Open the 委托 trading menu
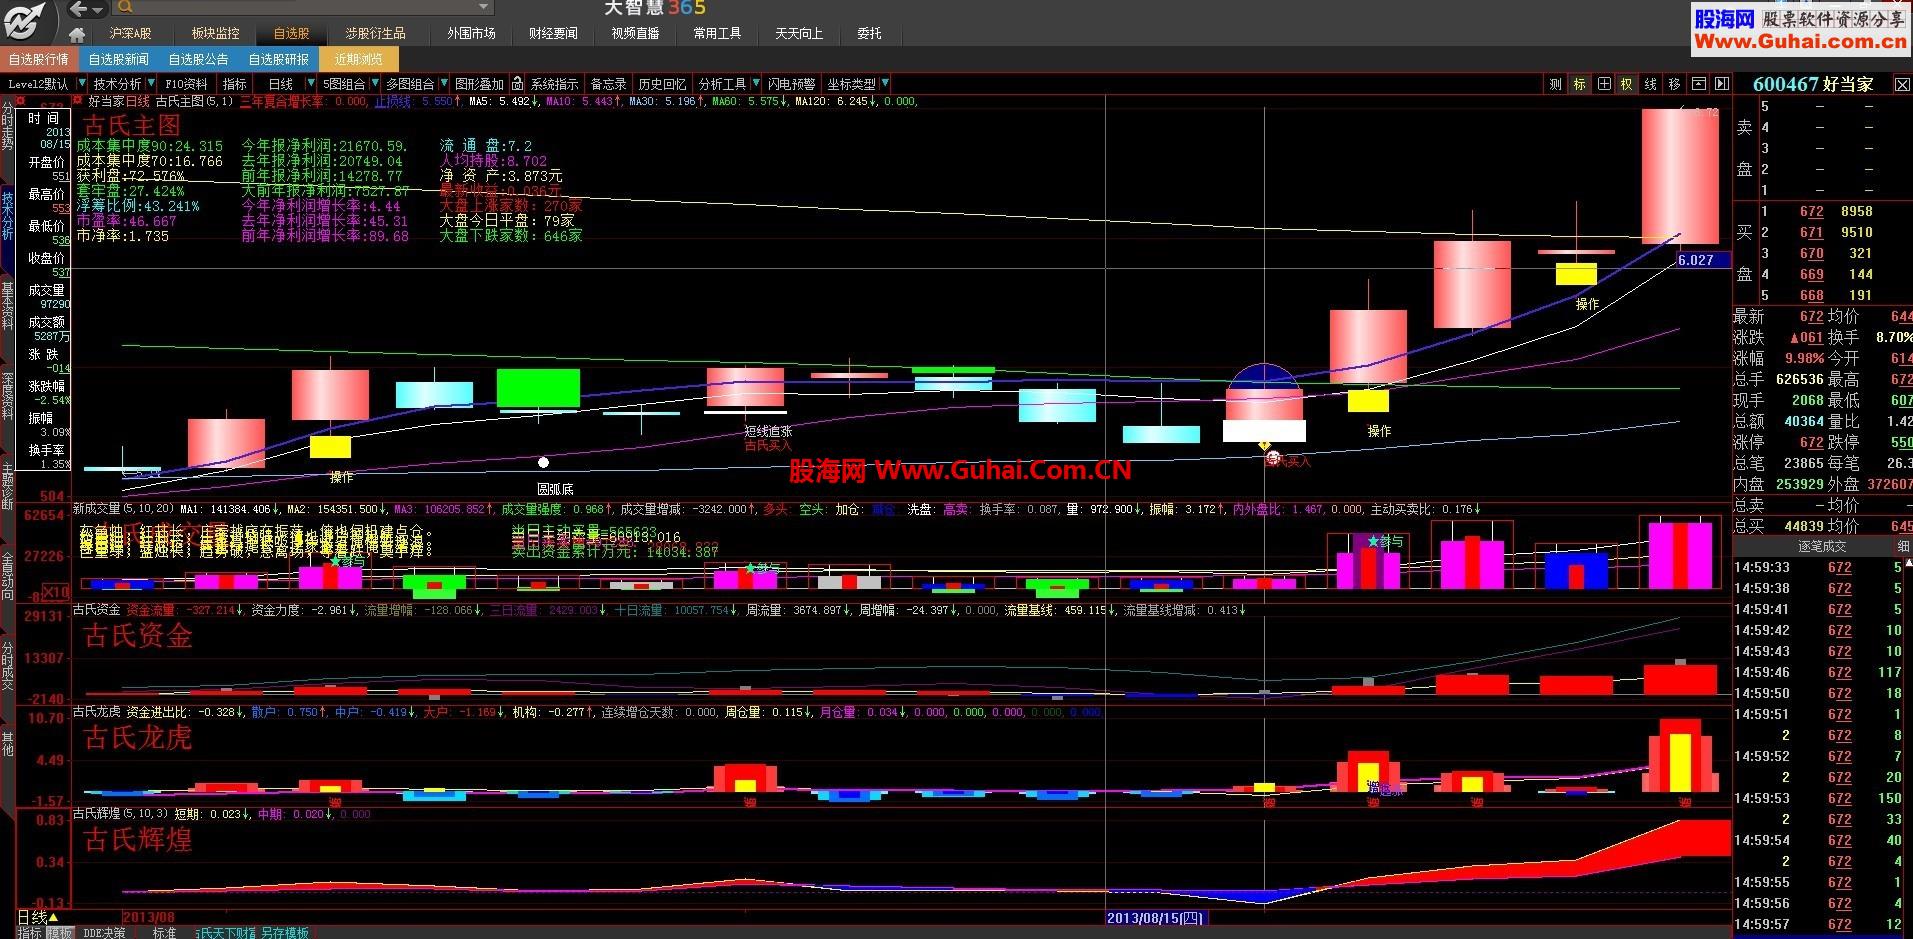 (869, 34)
